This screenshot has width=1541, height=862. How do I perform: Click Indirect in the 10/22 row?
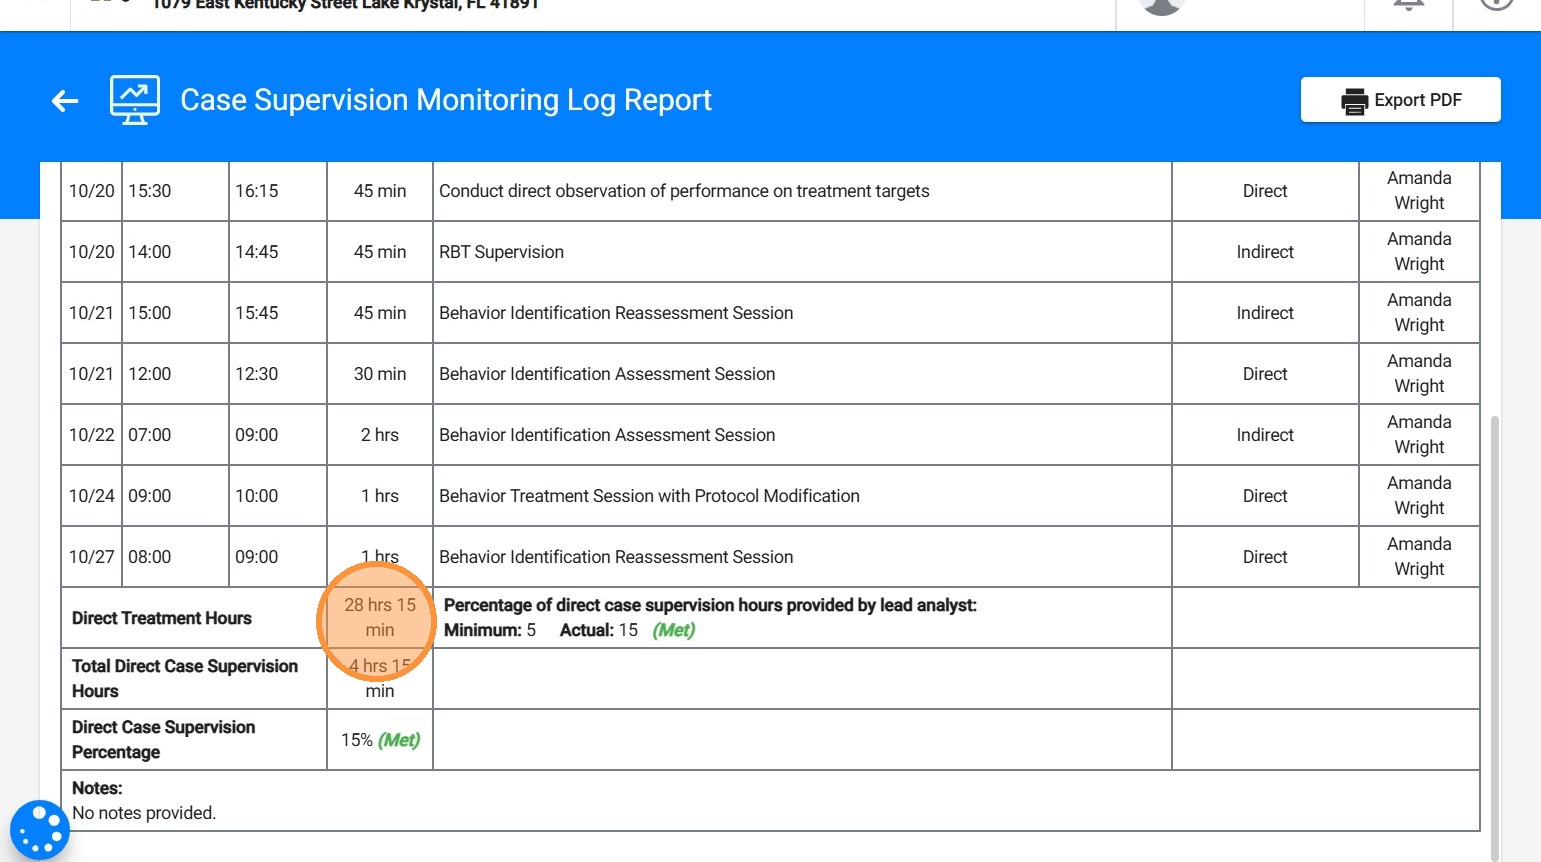click(x=1265, y=435)
